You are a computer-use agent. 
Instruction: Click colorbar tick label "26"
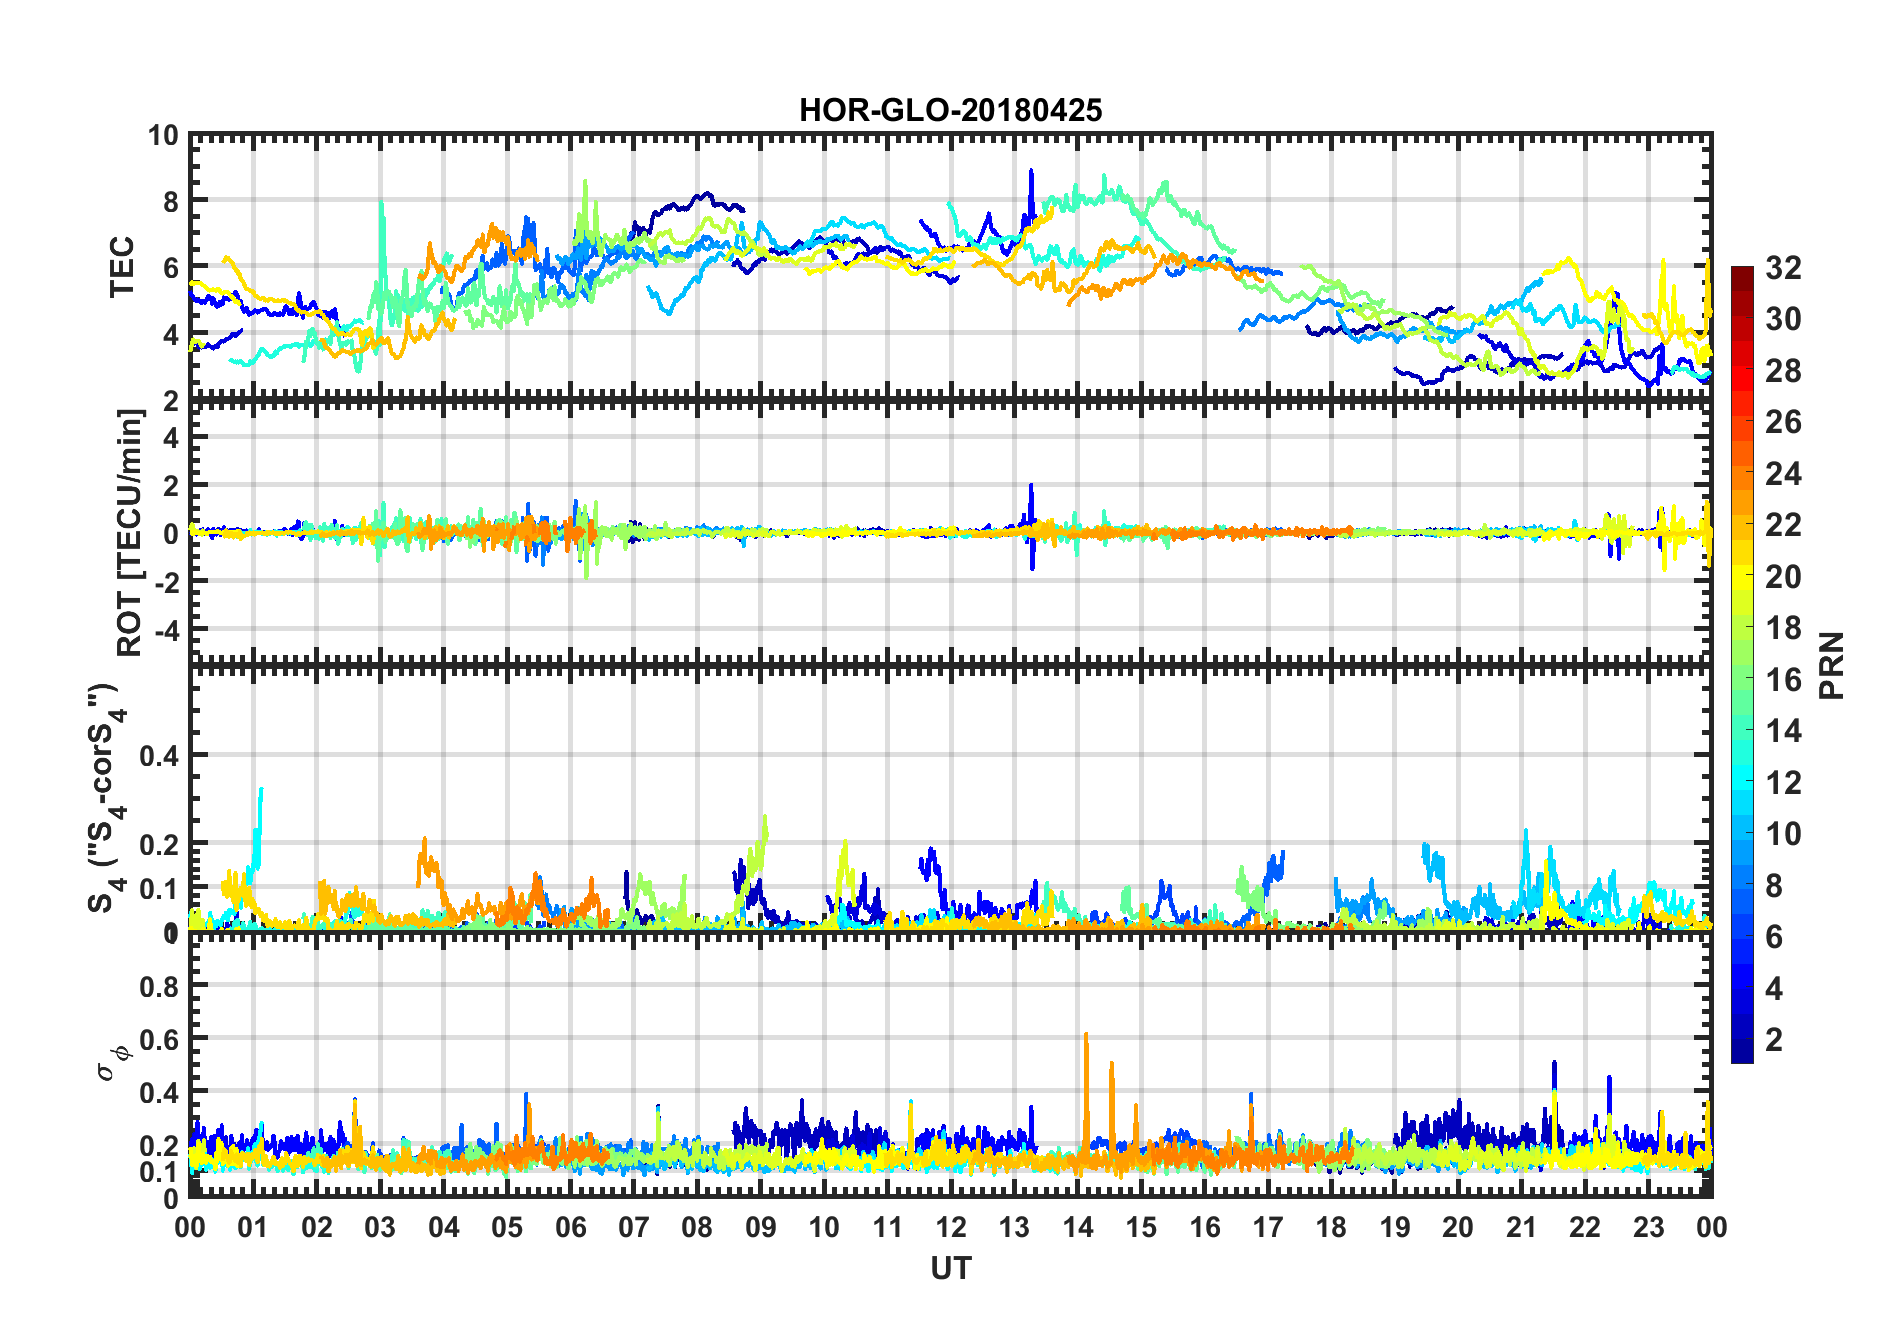tap(1783, 422)
